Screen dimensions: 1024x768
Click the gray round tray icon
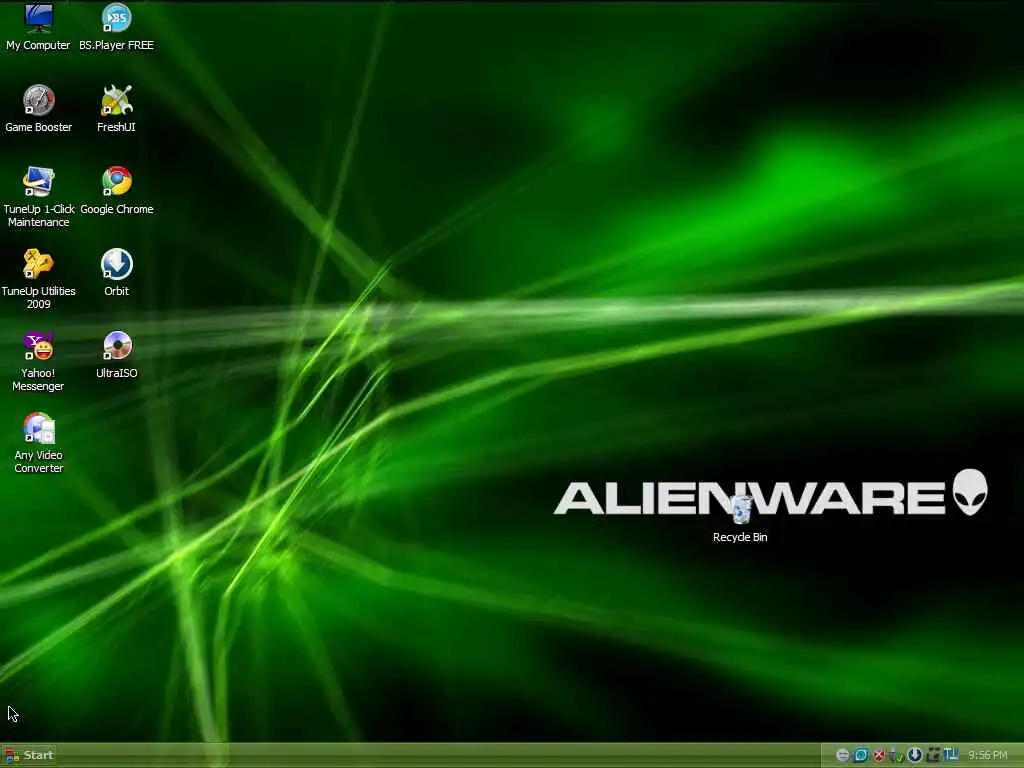(842, 756)
